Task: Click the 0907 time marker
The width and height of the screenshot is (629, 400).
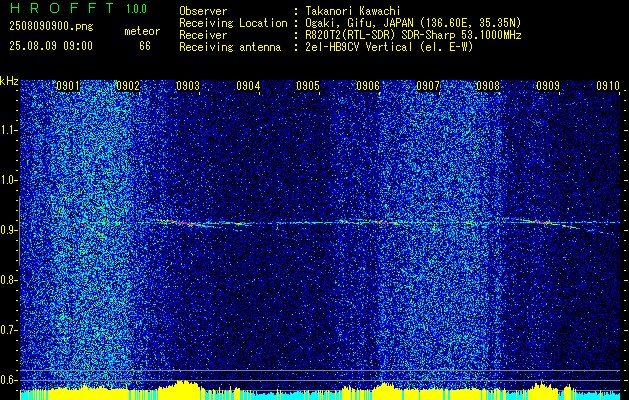Action: point(428,86)
